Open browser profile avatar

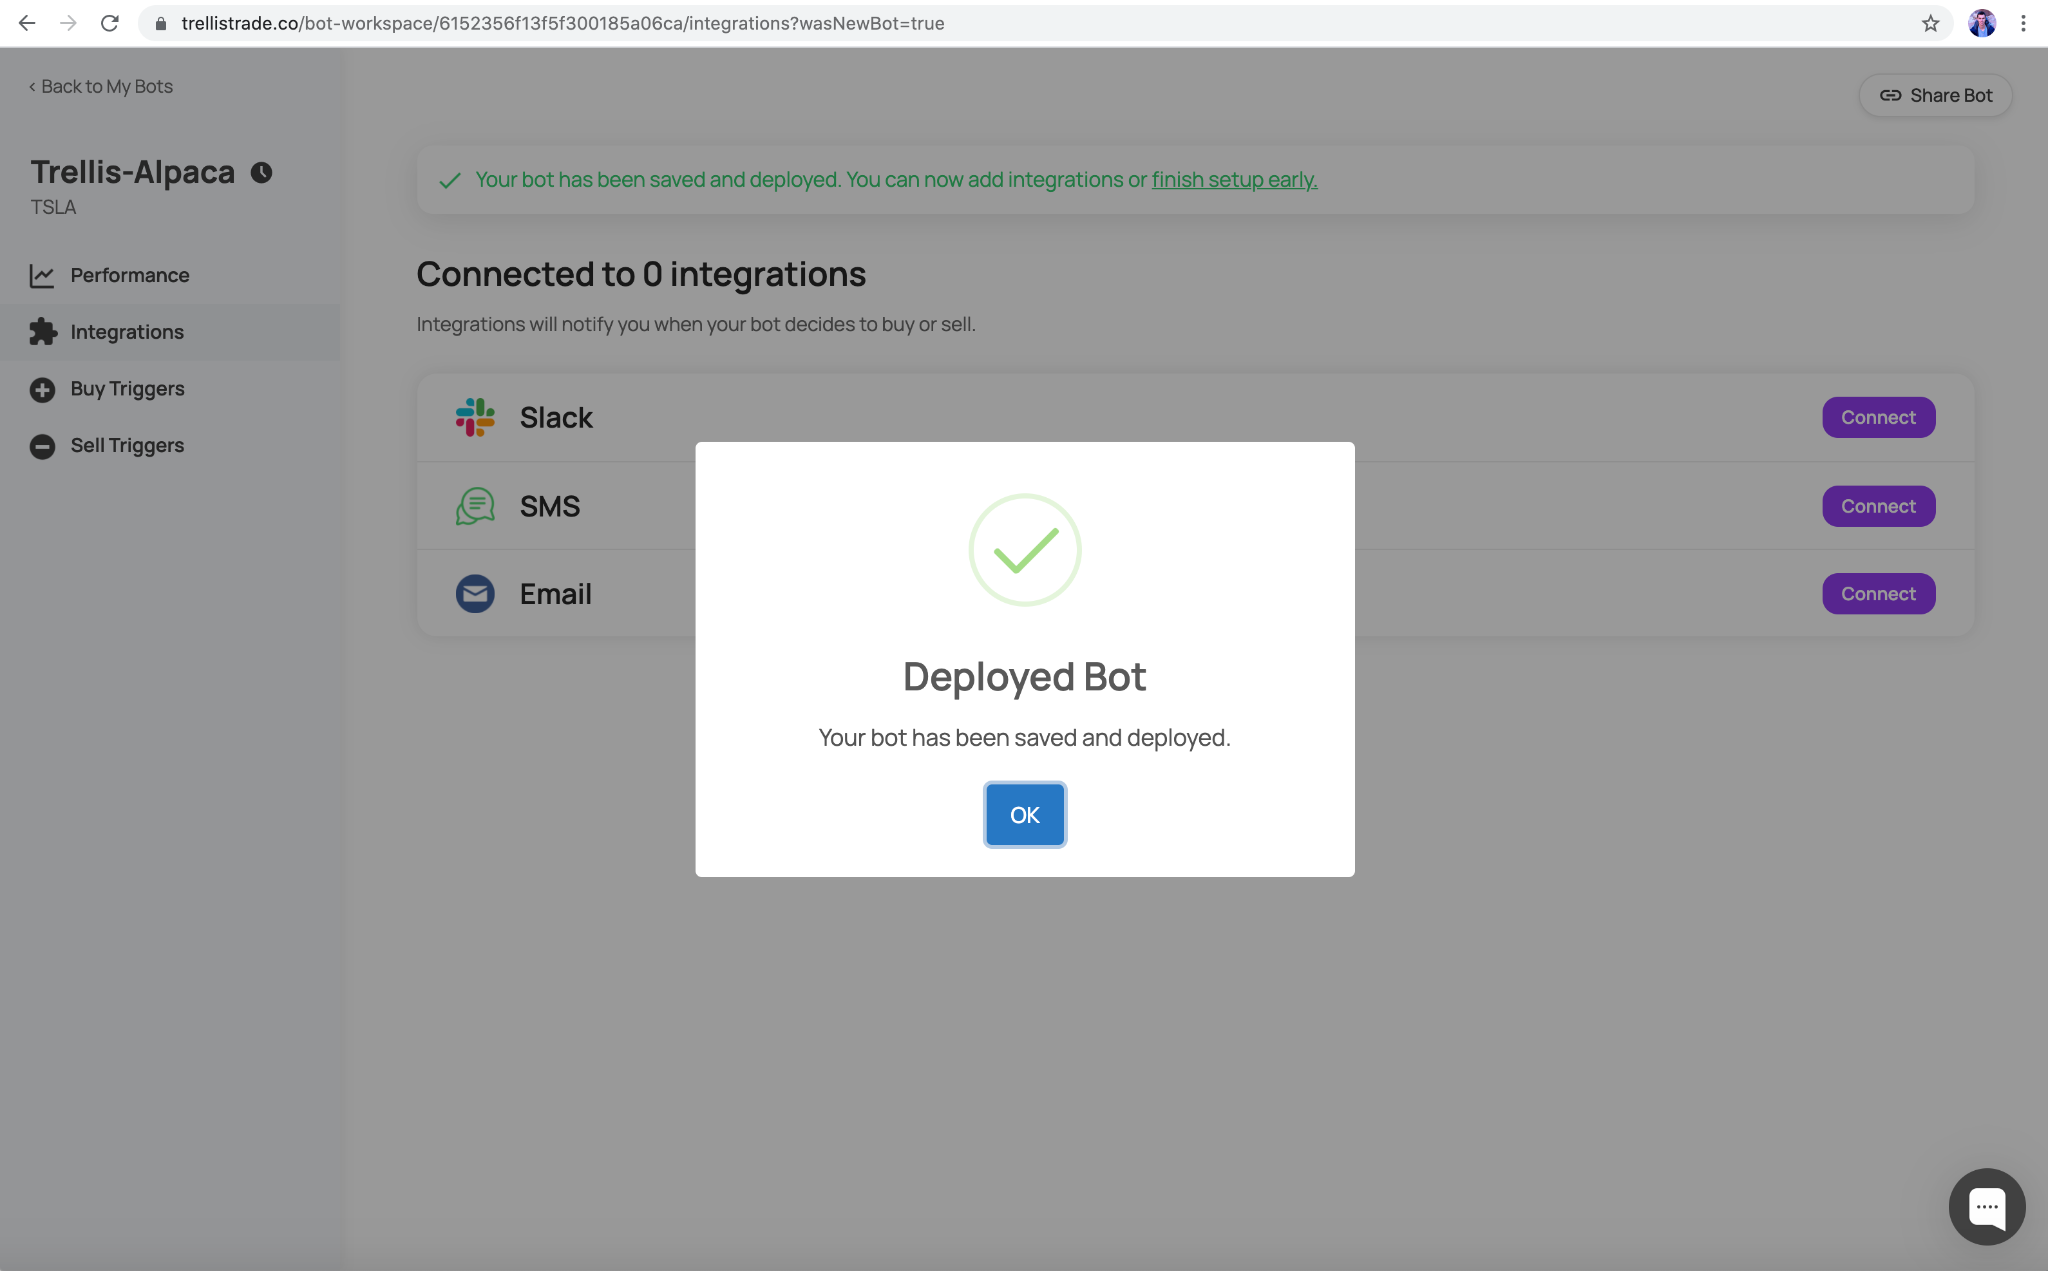pos(1981,23)
